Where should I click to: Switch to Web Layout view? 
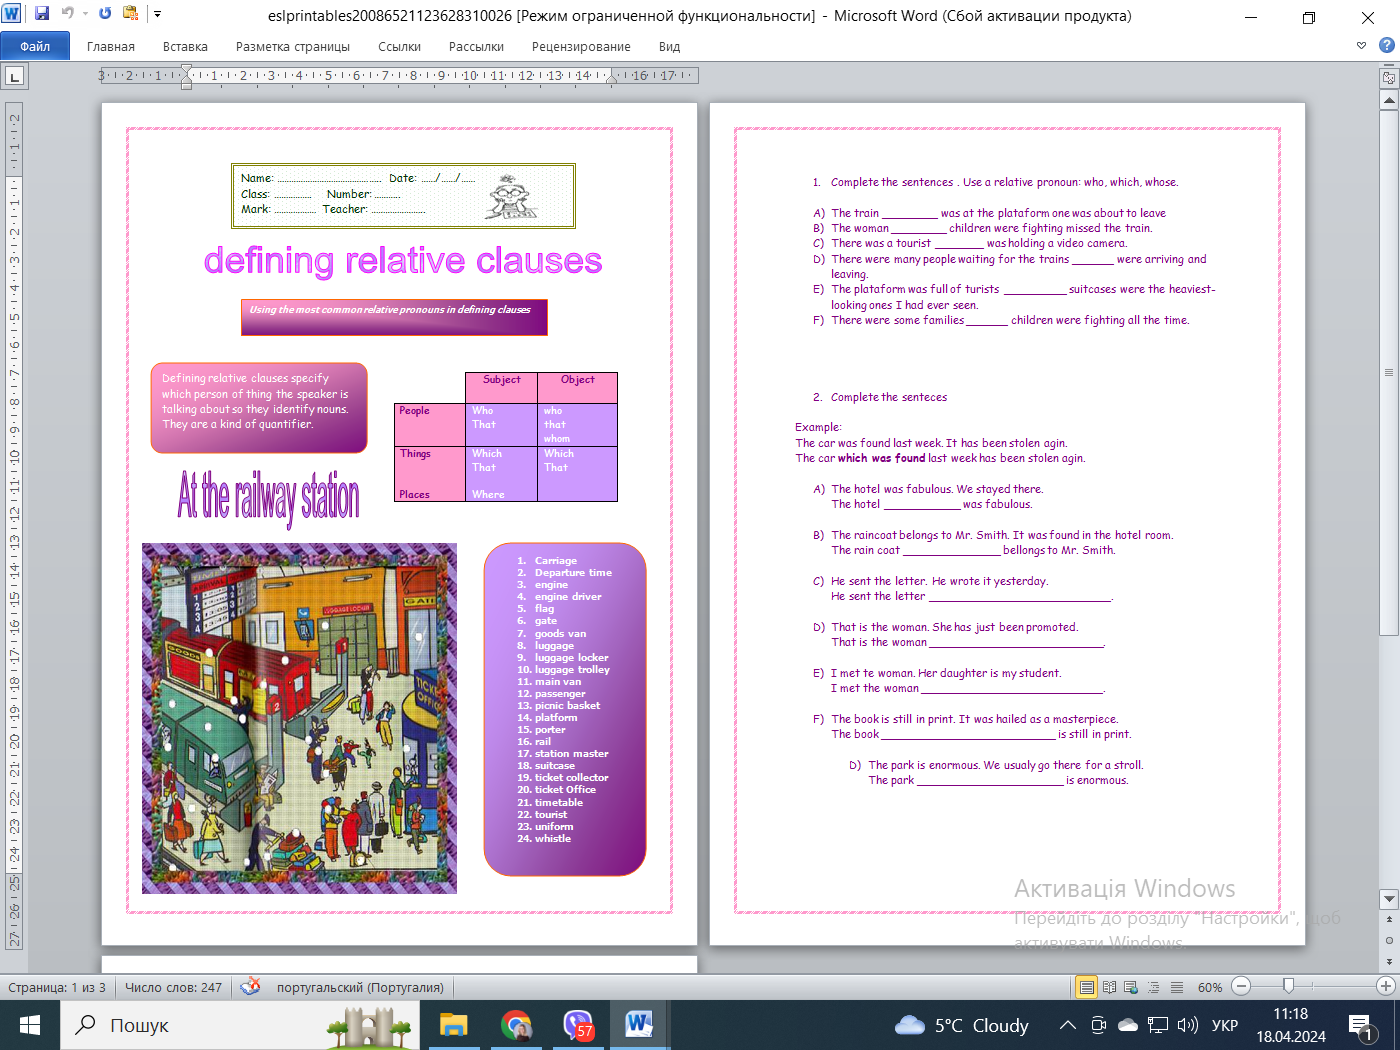pyautogui.click(x=1131, y=987)
